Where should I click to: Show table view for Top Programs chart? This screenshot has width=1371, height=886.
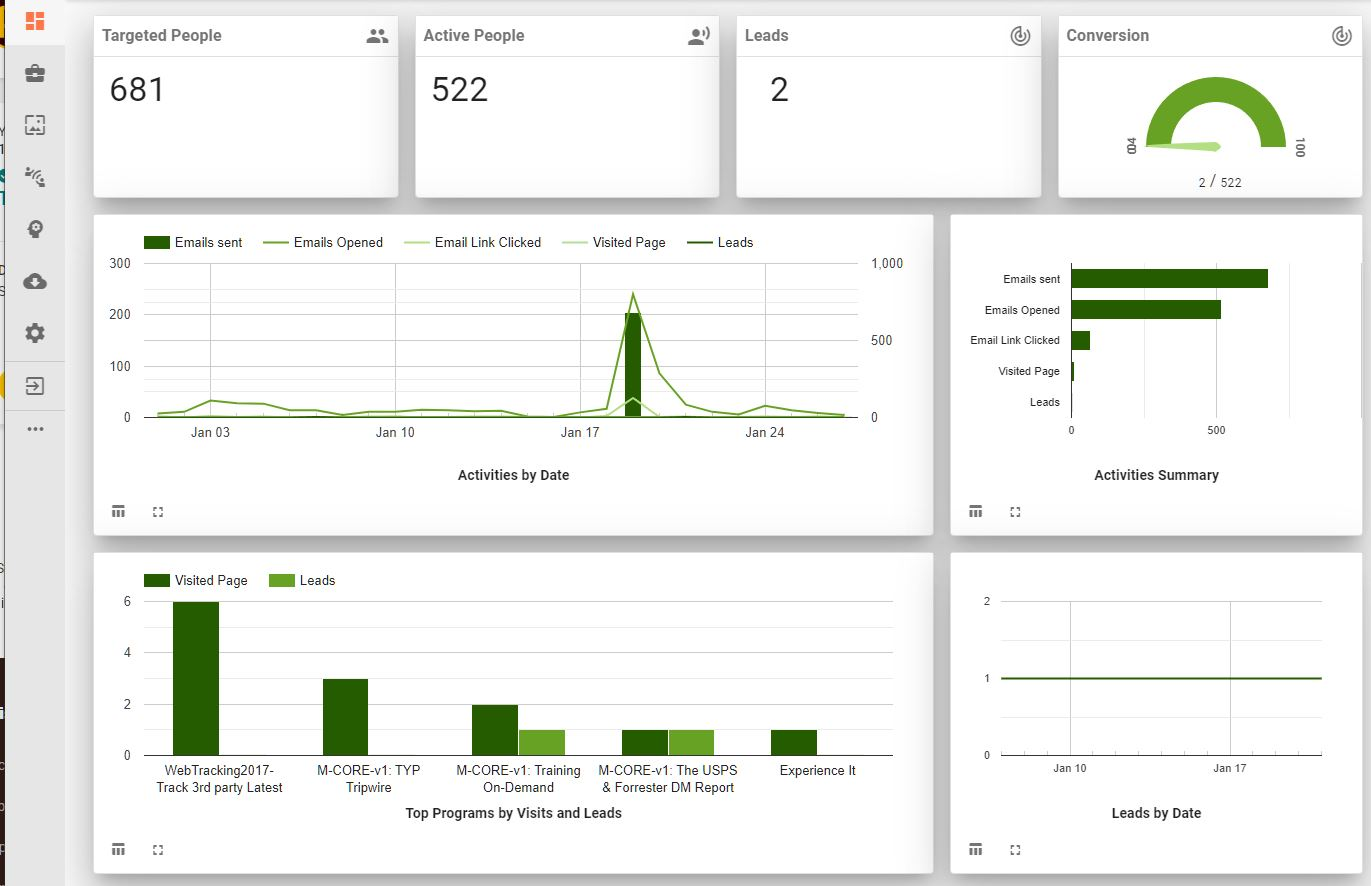tap(119, 850)
